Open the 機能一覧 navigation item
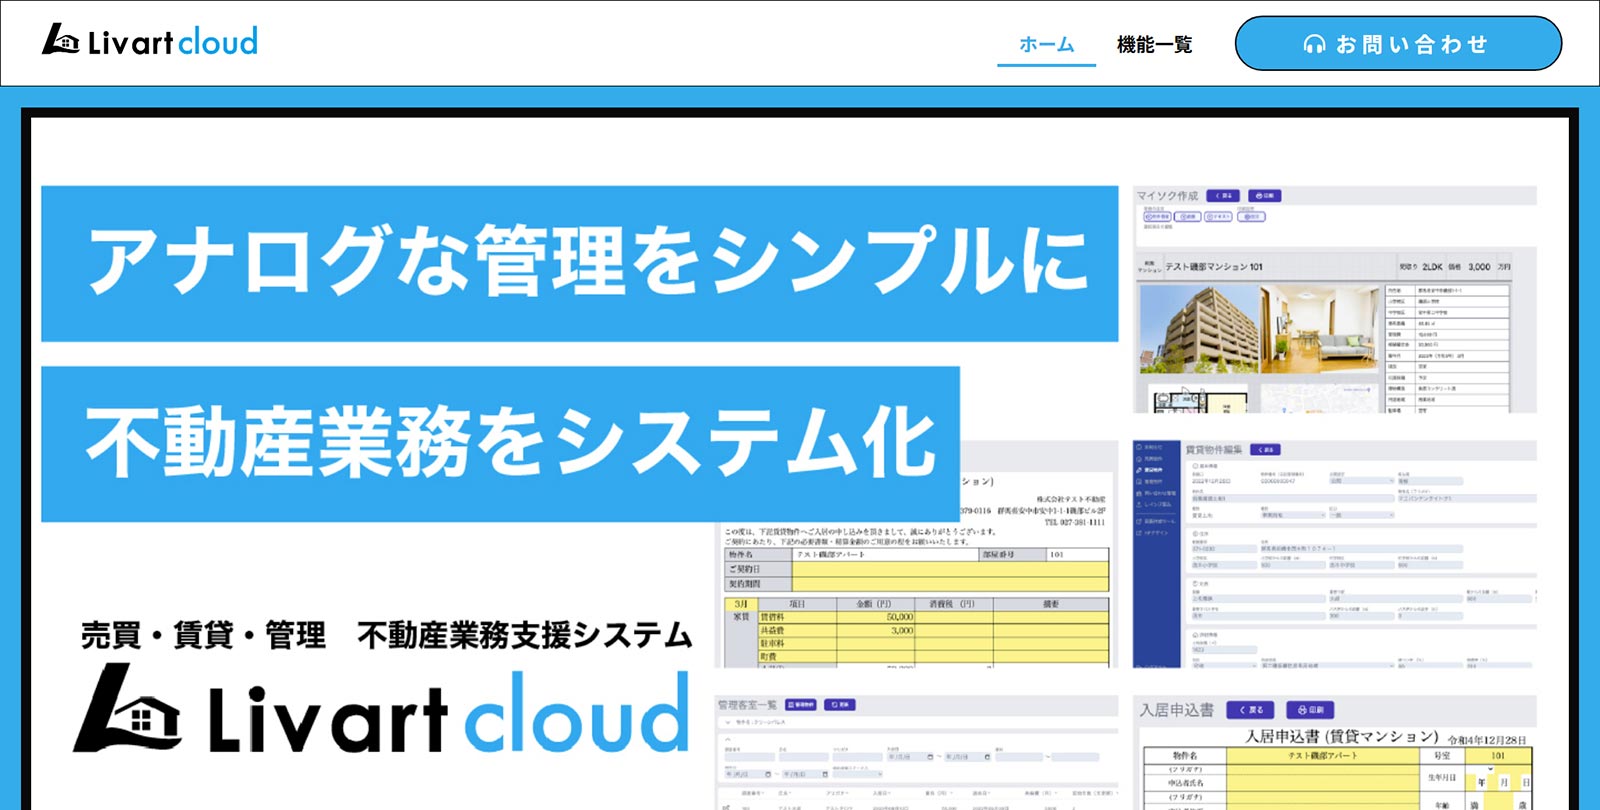Viewport: 1600px width, 810px height. tap(1154, 44)
